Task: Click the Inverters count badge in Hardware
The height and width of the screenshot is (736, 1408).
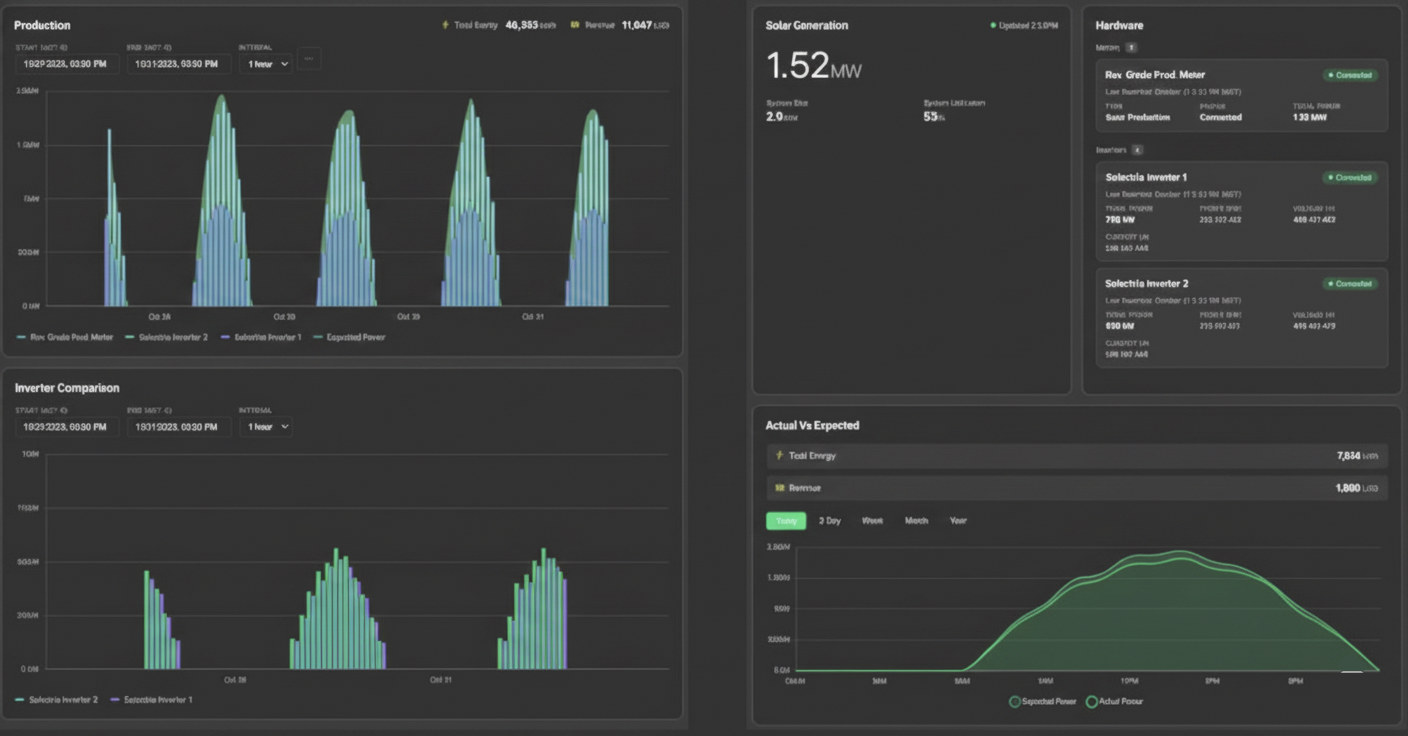Action: pyautogui.click(x=1137, y=149)
